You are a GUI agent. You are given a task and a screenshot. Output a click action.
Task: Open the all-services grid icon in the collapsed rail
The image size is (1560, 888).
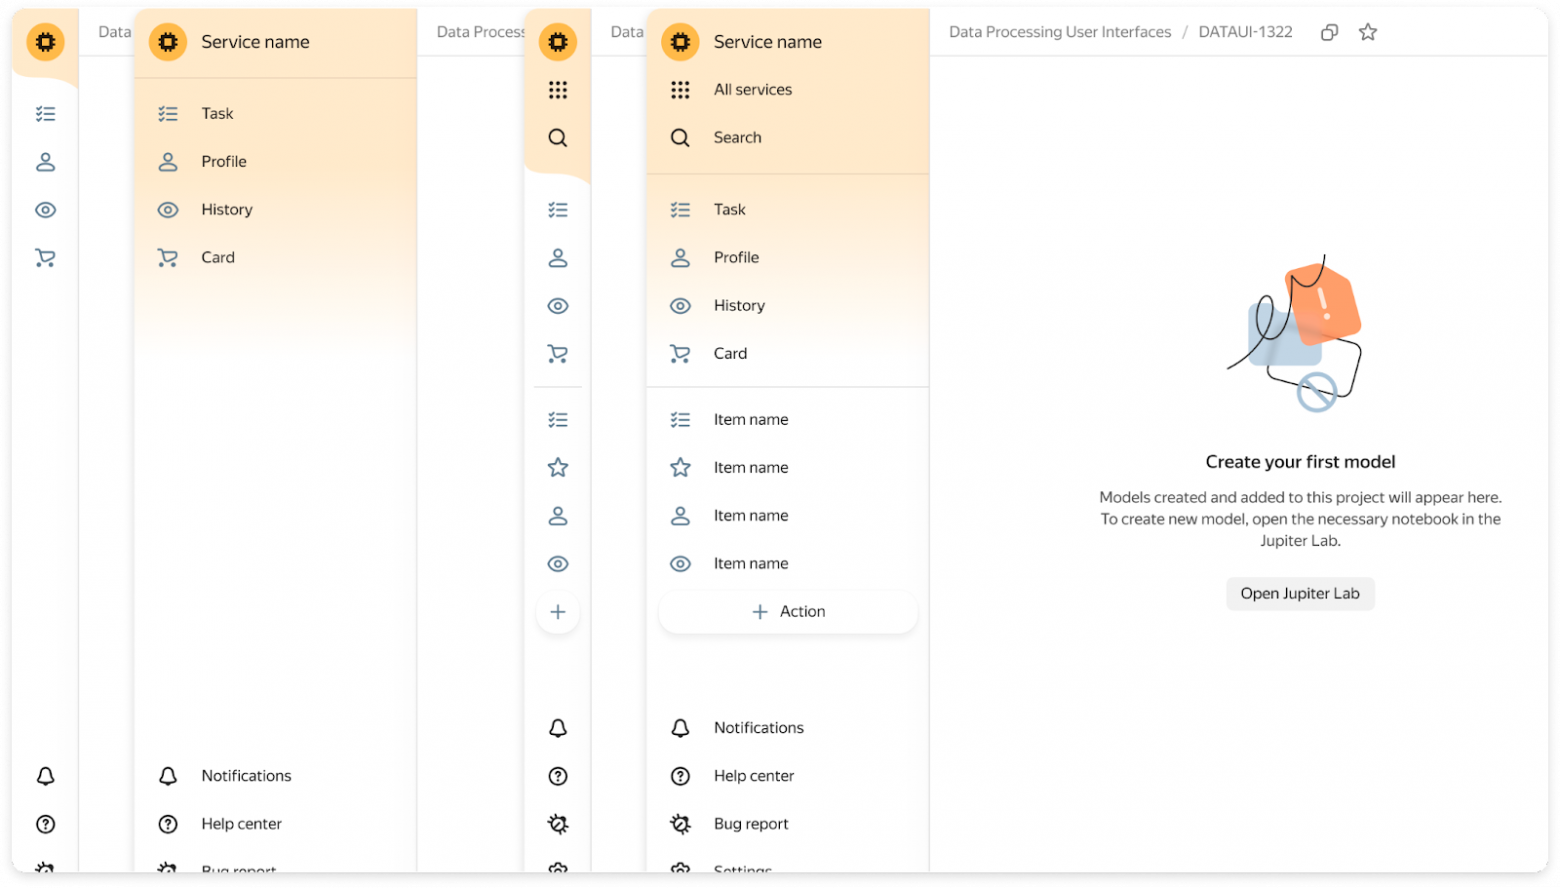coord(558,90)
